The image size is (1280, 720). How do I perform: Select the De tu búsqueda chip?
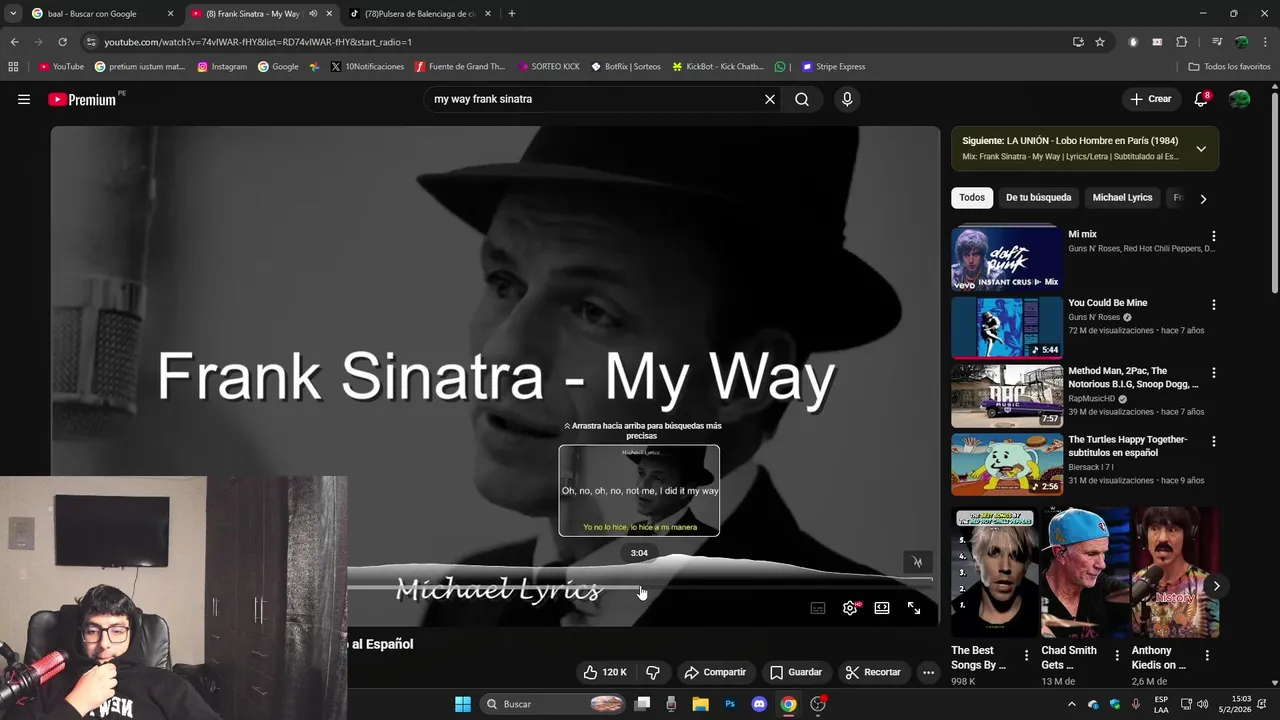[x=1038, y=198]
